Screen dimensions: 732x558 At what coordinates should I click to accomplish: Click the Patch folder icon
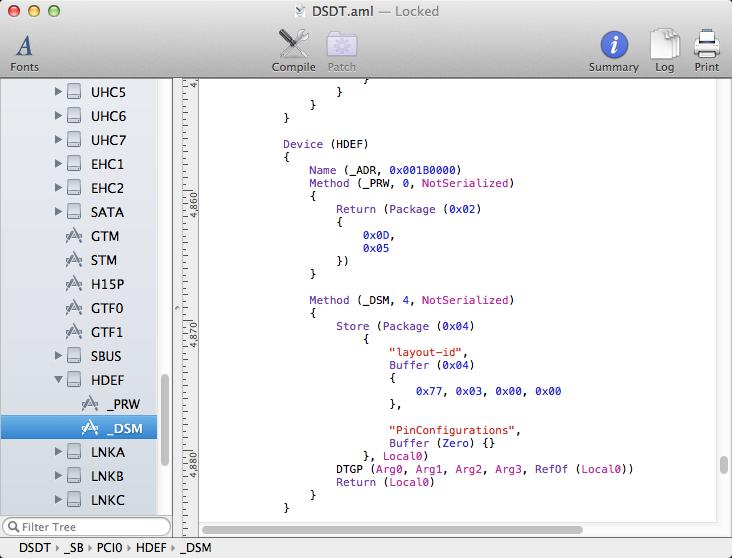click(342, 45)
